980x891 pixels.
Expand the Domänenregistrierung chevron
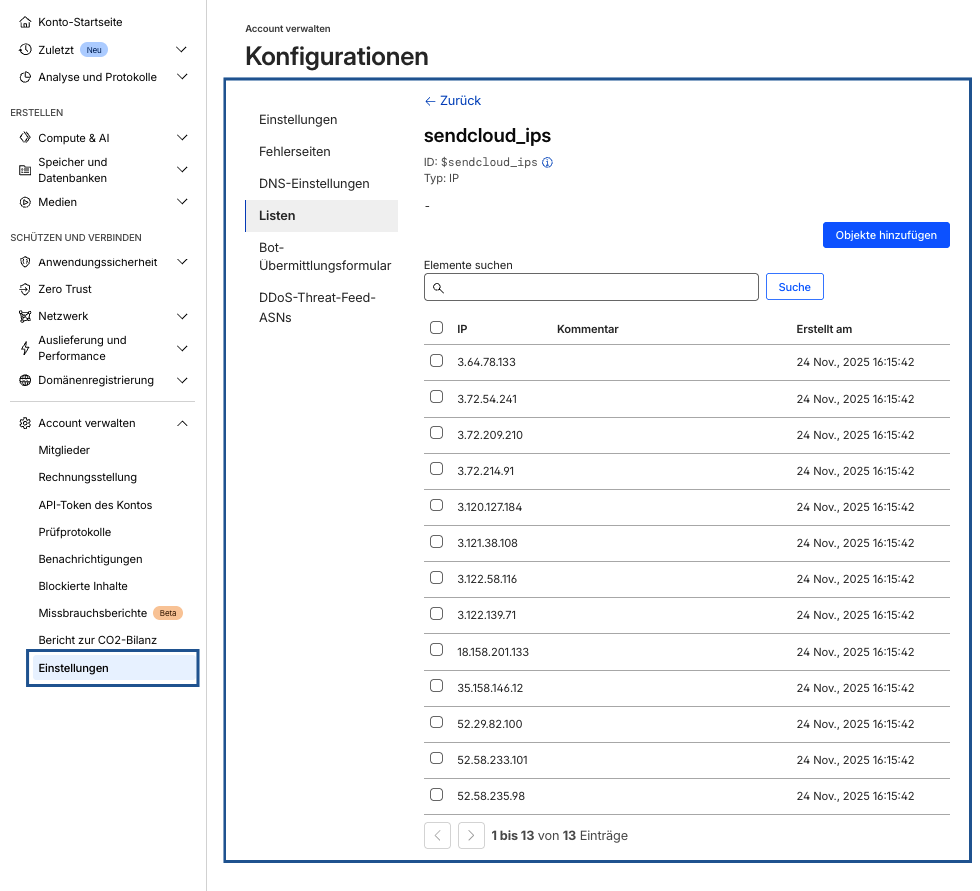(x=182, y=380)
